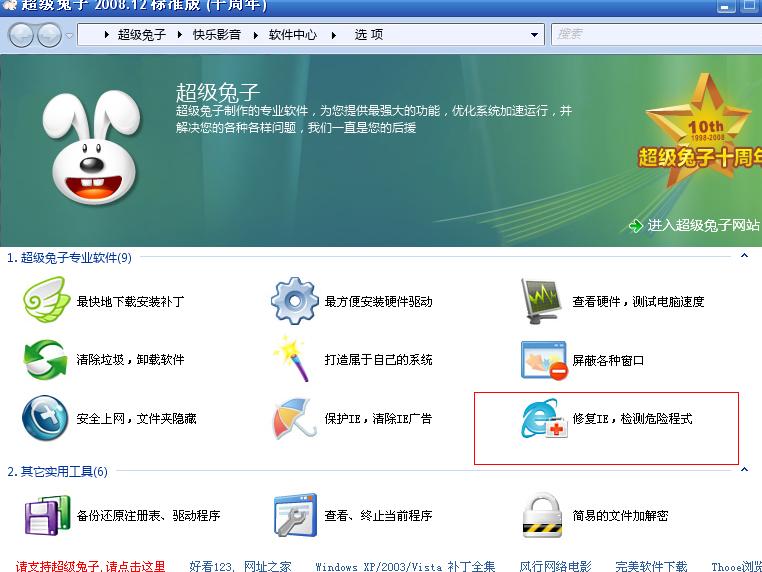Click the 备份还原注册表、驱动程序 label
Viewport: 762px width, 572px height.
click(148, 516)
